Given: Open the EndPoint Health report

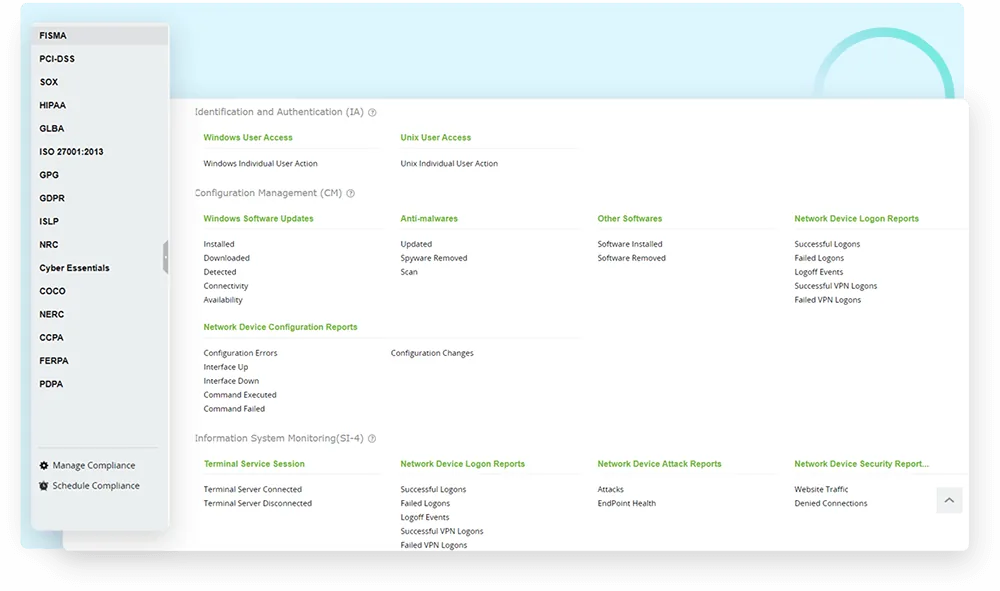Looking at the screenshot, I should point(626,504).
